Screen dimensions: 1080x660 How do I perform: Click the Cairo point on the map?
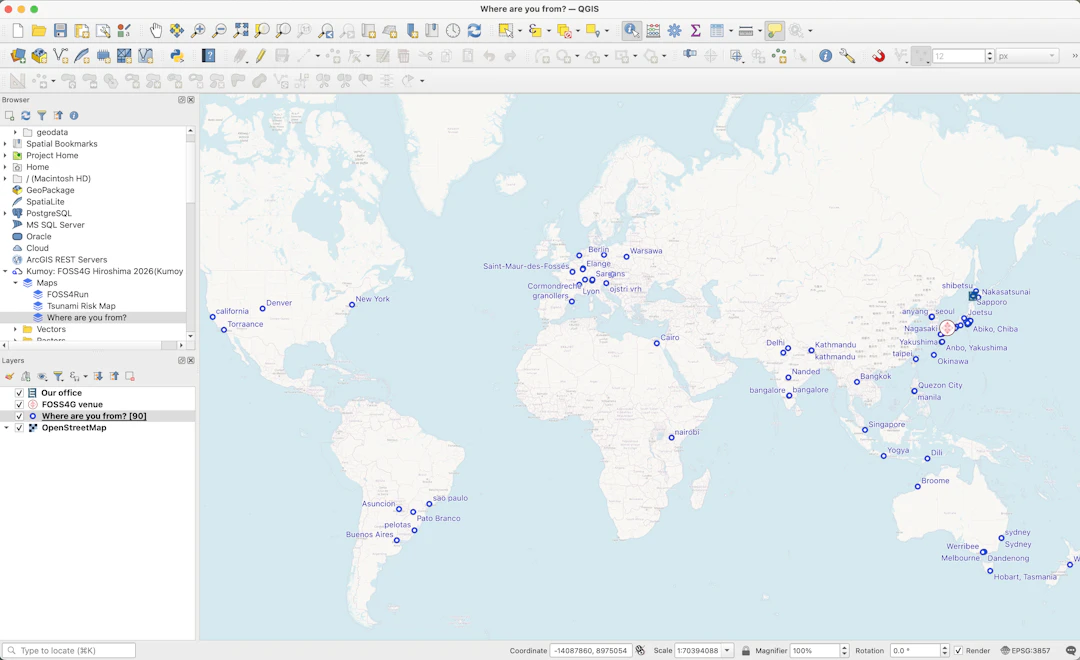click(656, 343)
